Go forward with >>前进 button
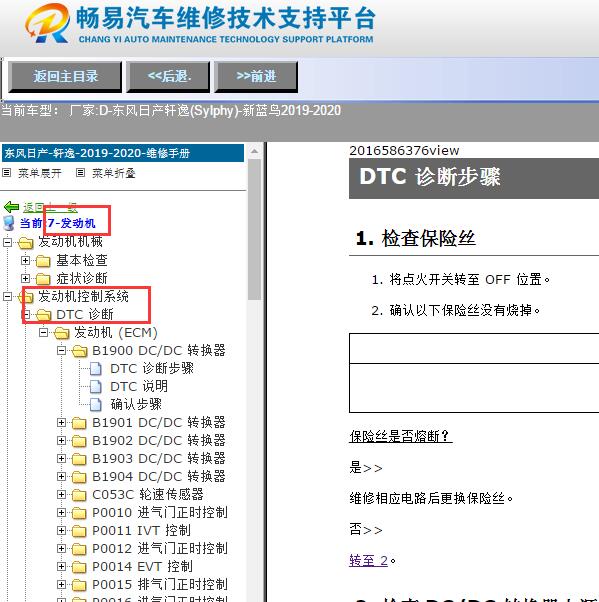This screenshot has height=602, width=599. click(256, 77)
